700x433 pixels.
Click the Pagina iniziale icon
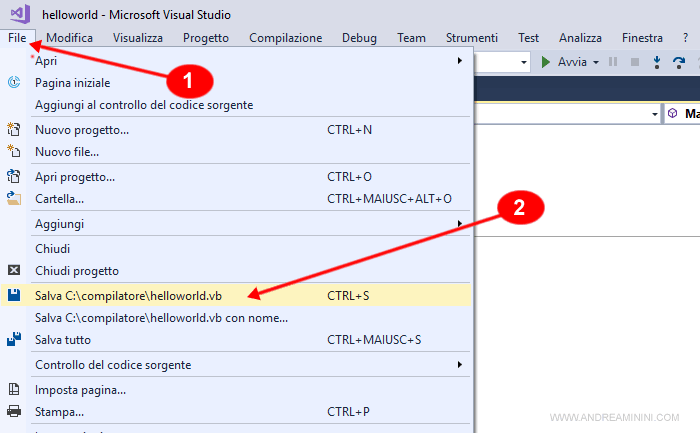click(14, 83)
